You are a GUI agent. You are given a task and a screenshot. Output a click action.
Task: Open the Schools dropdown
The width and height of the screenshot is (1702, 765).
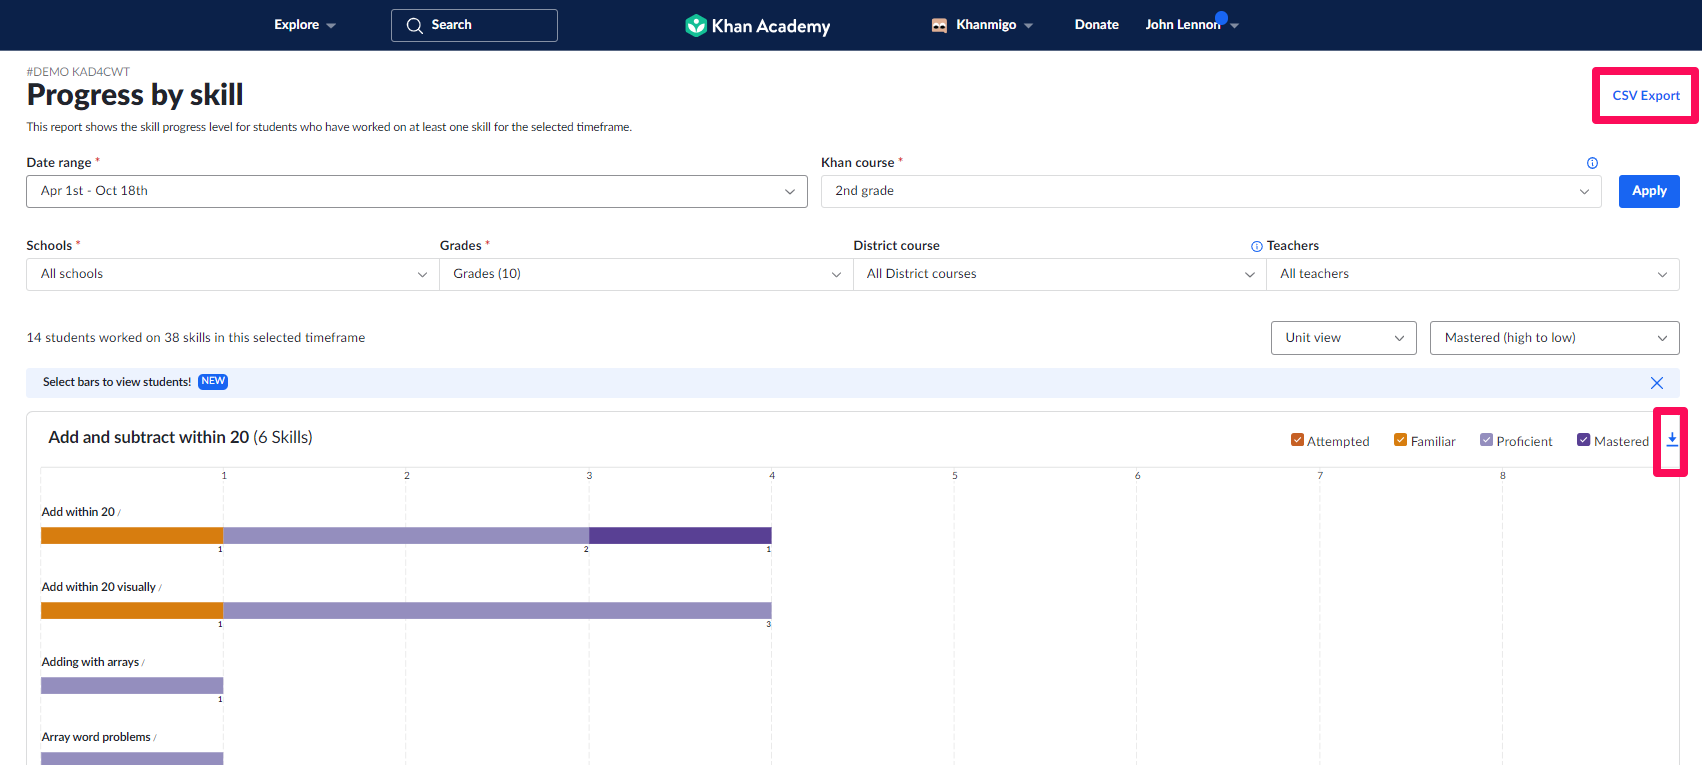pyautogui.click(x=233, y=274)
